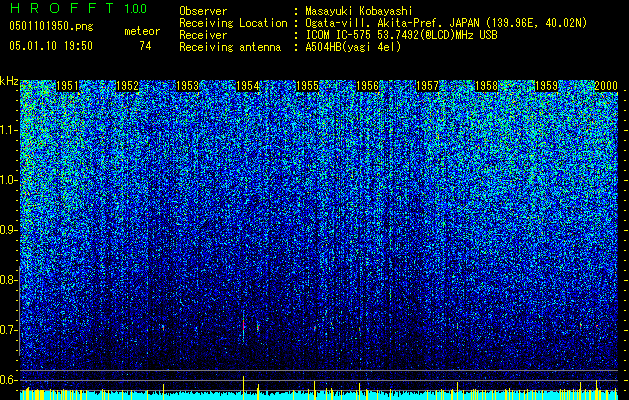Click the ICOM IC-575 53.7492 MHz receiver text
629x400 pixels.
click(x=401, y=35)
